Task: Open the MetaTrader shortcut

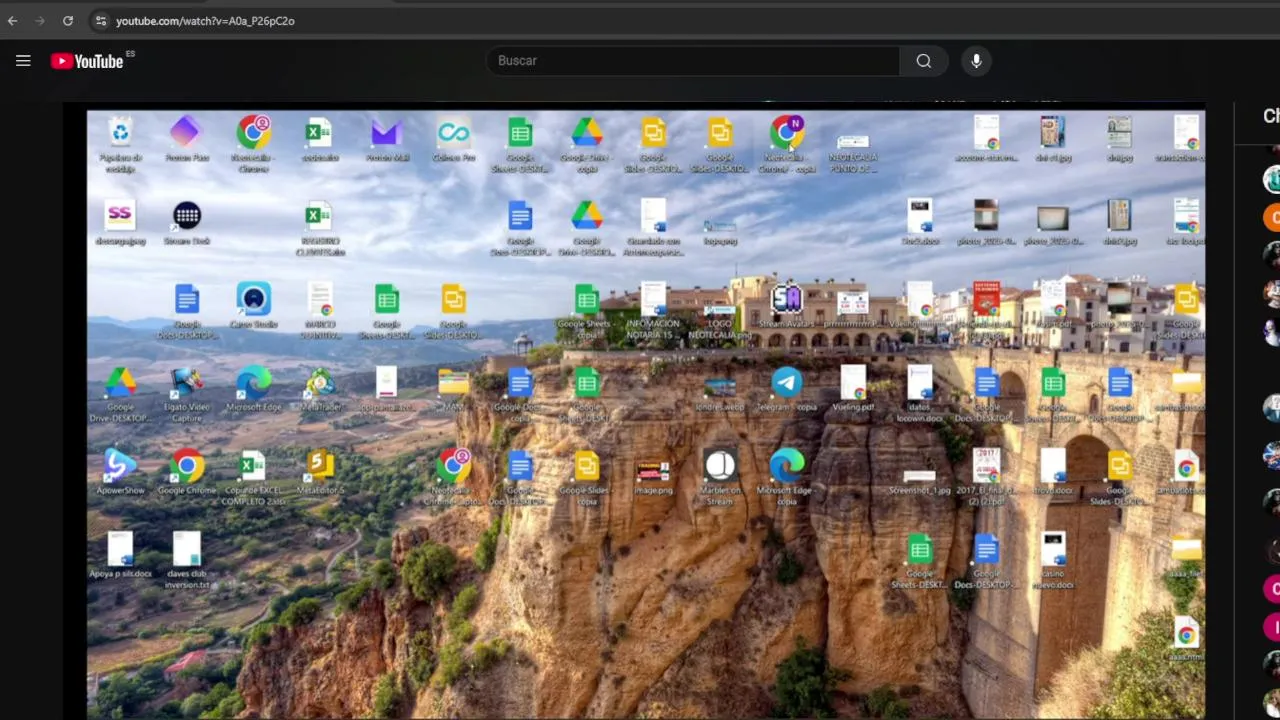Action: 320,389
